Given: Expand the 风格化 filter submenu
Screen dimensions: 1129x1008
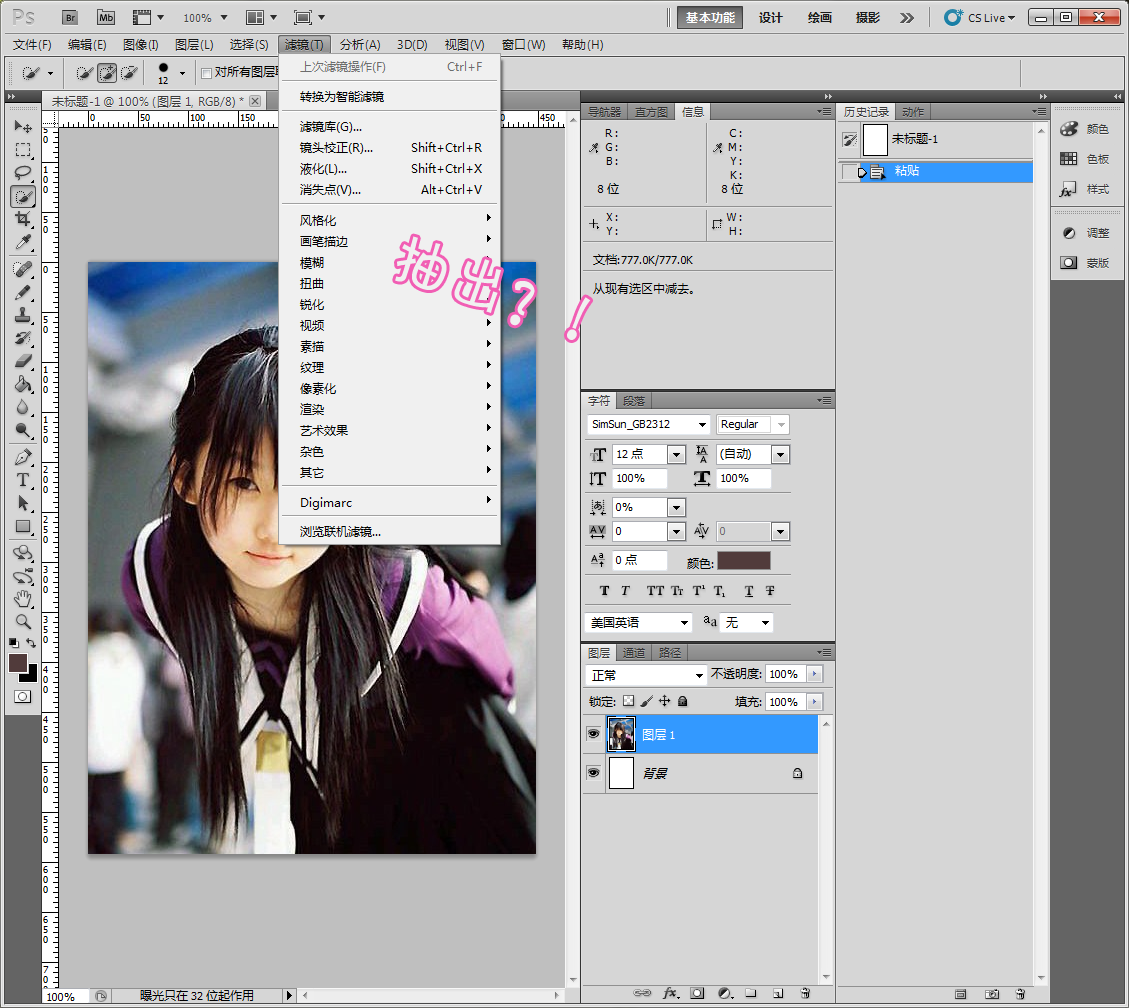Looking at the screenshot, I should pos(390,220).
